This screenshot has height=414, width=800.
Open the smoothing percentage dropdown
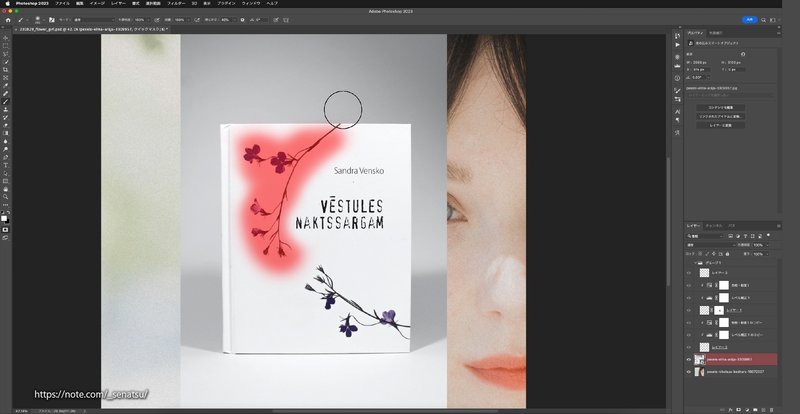235,20
